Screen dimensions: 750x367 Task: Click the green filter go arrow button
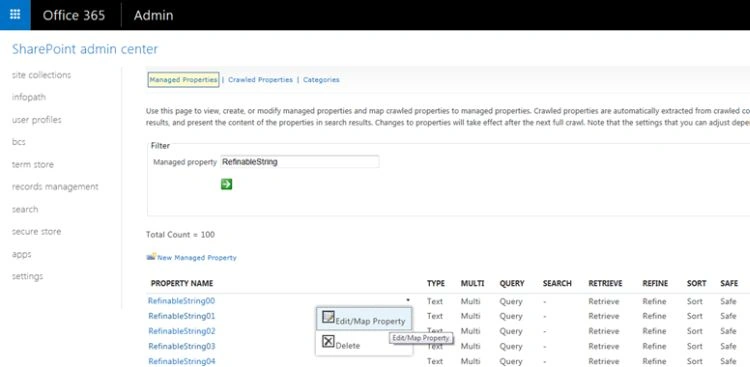(226, 184)
